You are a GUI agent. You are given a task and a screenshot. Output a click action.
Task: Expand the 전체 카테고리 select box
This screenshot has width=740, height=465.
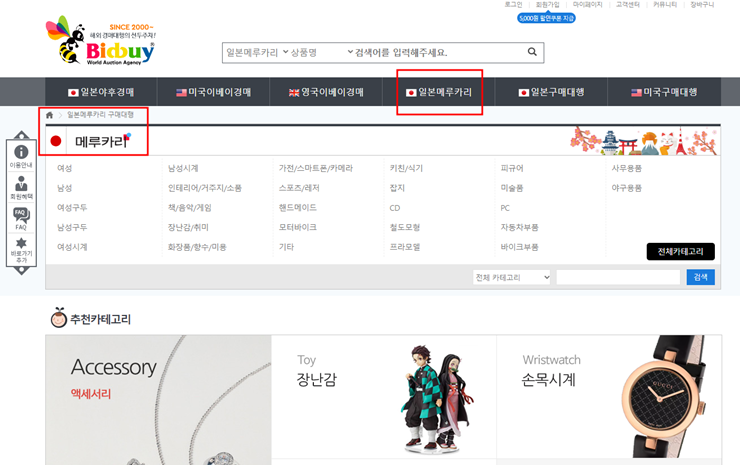(512, 278)
